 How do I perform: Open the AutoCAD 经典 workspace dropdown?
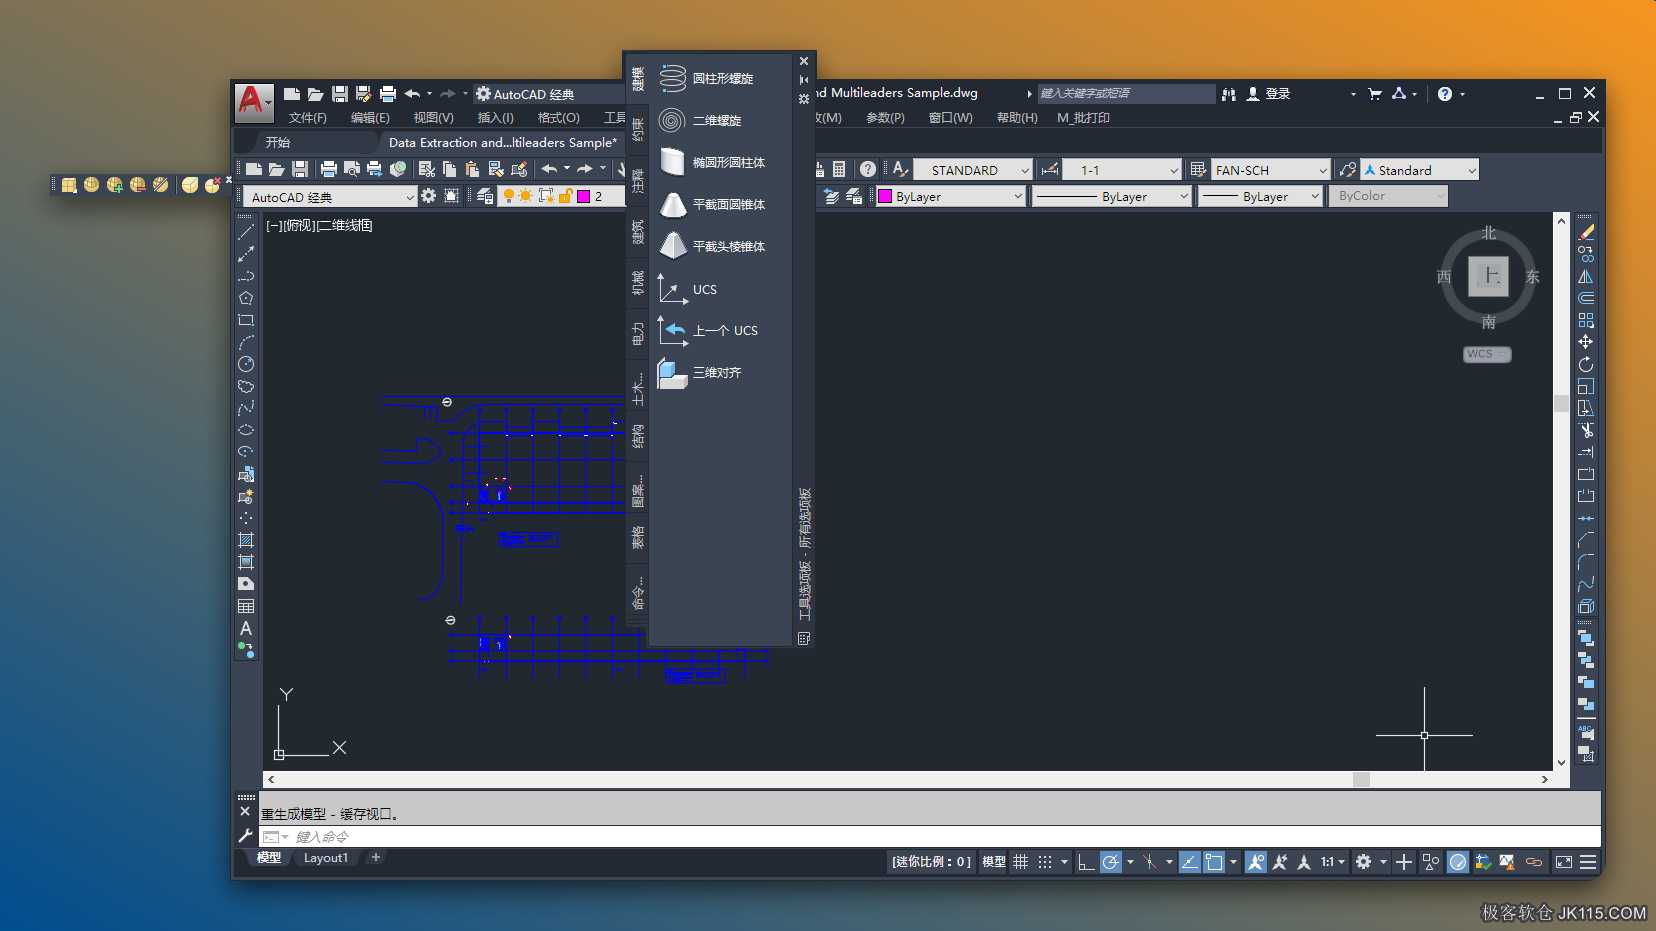(x=331, y=197)
